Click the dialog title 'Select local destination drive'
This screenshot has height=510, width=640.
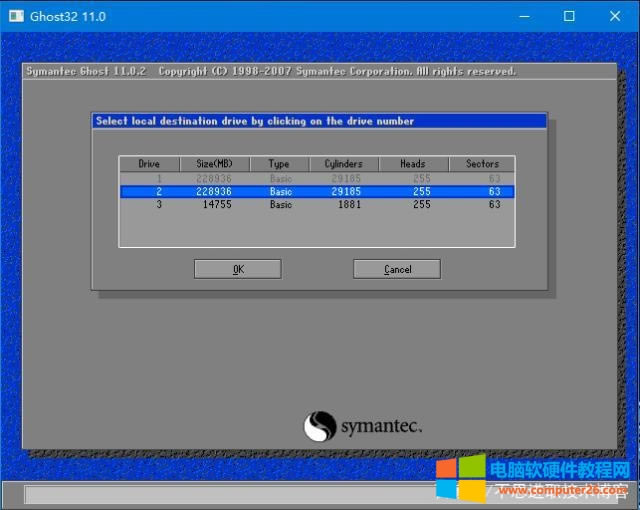(255, 121)
